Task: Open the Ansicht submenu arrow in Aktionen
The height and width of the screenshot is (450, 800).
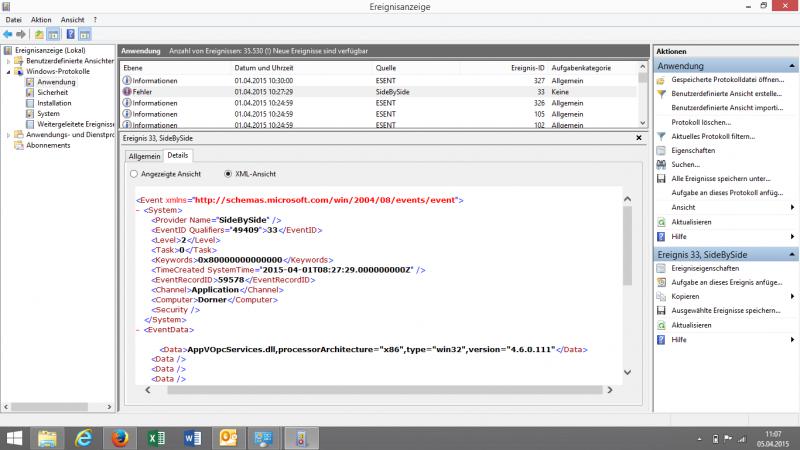Action: [792, 207]
